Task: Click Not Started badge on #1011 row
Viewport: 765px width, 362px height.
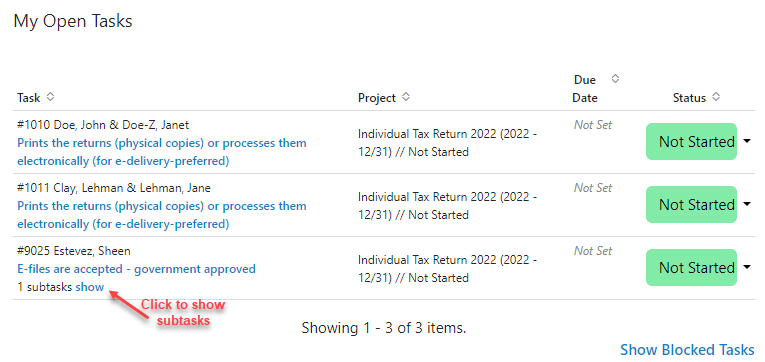Action: [x=691, y=204]
